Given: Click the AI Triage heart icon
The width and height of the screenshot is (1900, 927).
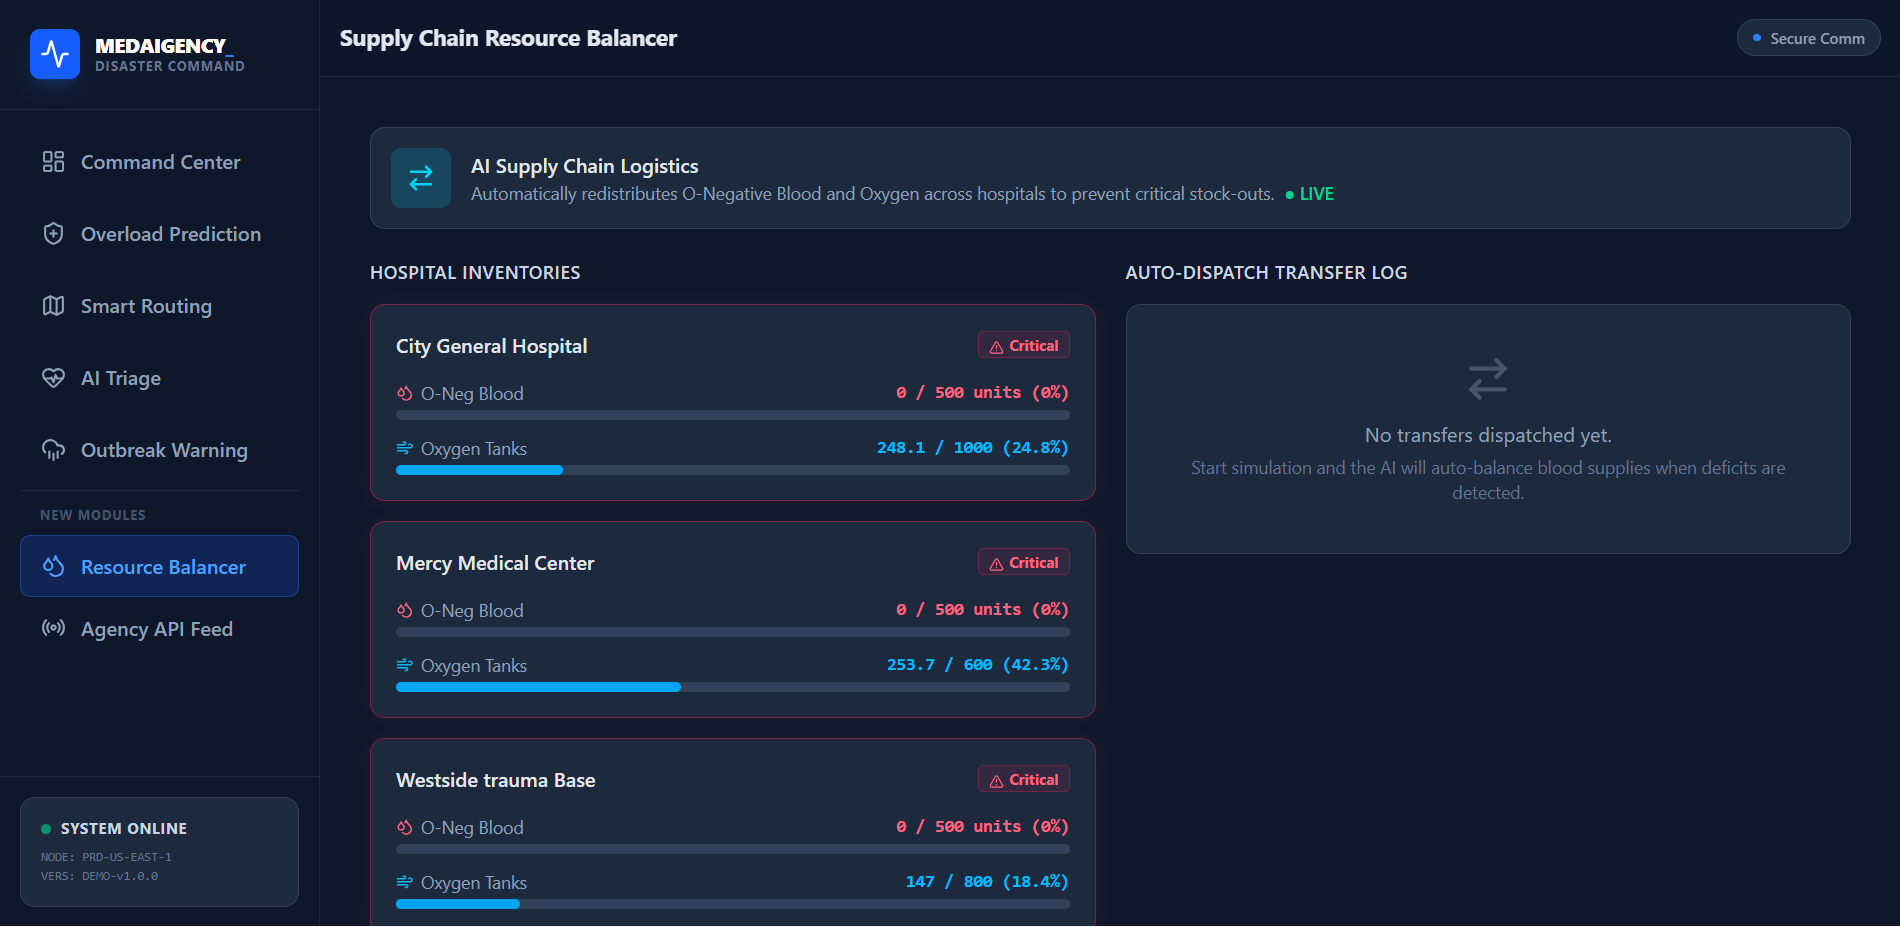Looking at the screenshot, I should [53, 378].
